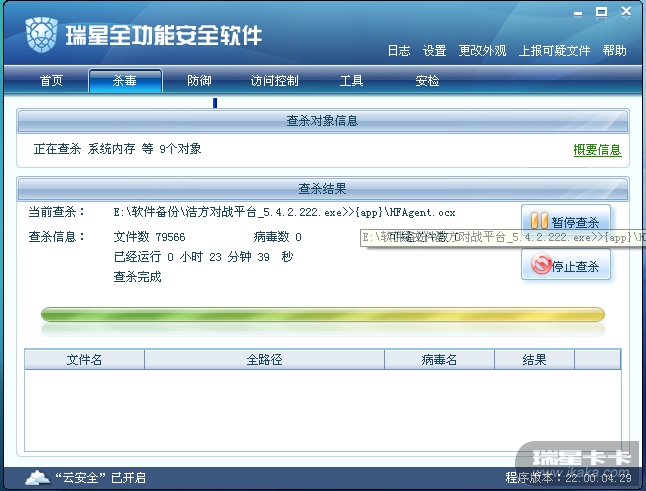Viewport: 646px width, 491px height.
Task: Click the cloud security status icon
Action: coord(38,478)
